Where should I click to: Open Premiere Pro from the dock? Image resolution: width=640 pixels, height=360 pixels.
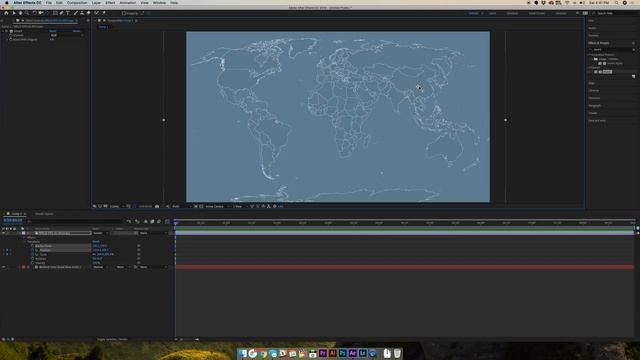click(323, 353)
